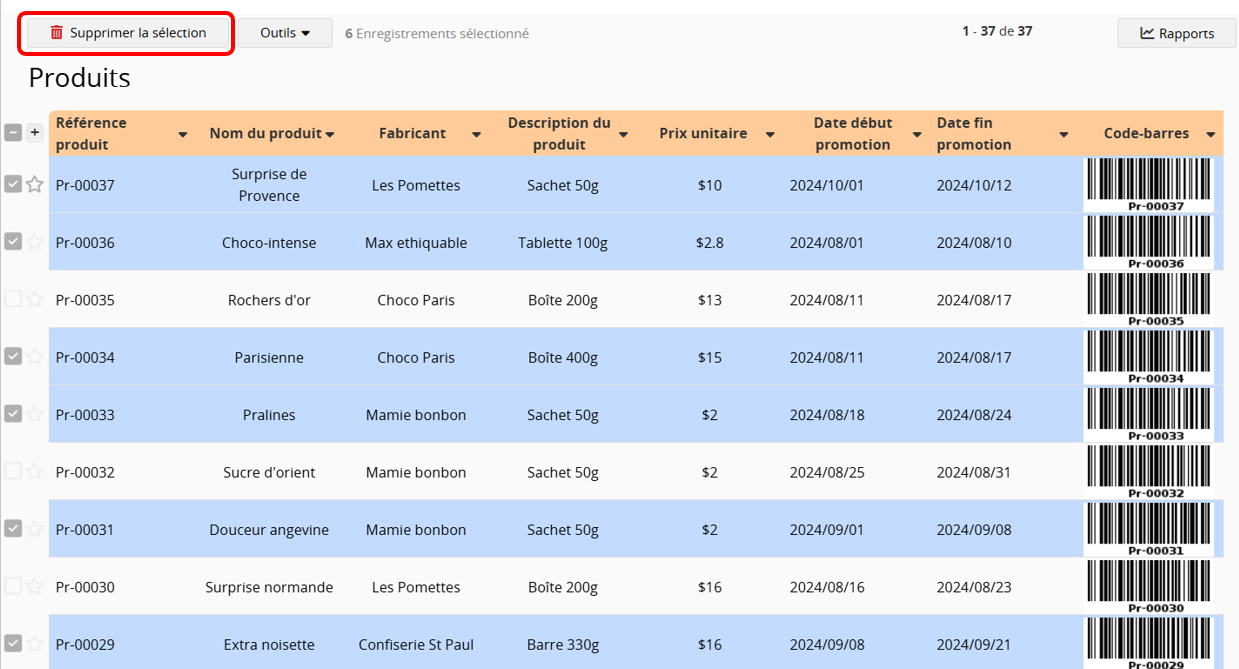Star the Pr-00034 Parisienne record
Viewport: 1239px width, 669px height.
click(35, 357)
